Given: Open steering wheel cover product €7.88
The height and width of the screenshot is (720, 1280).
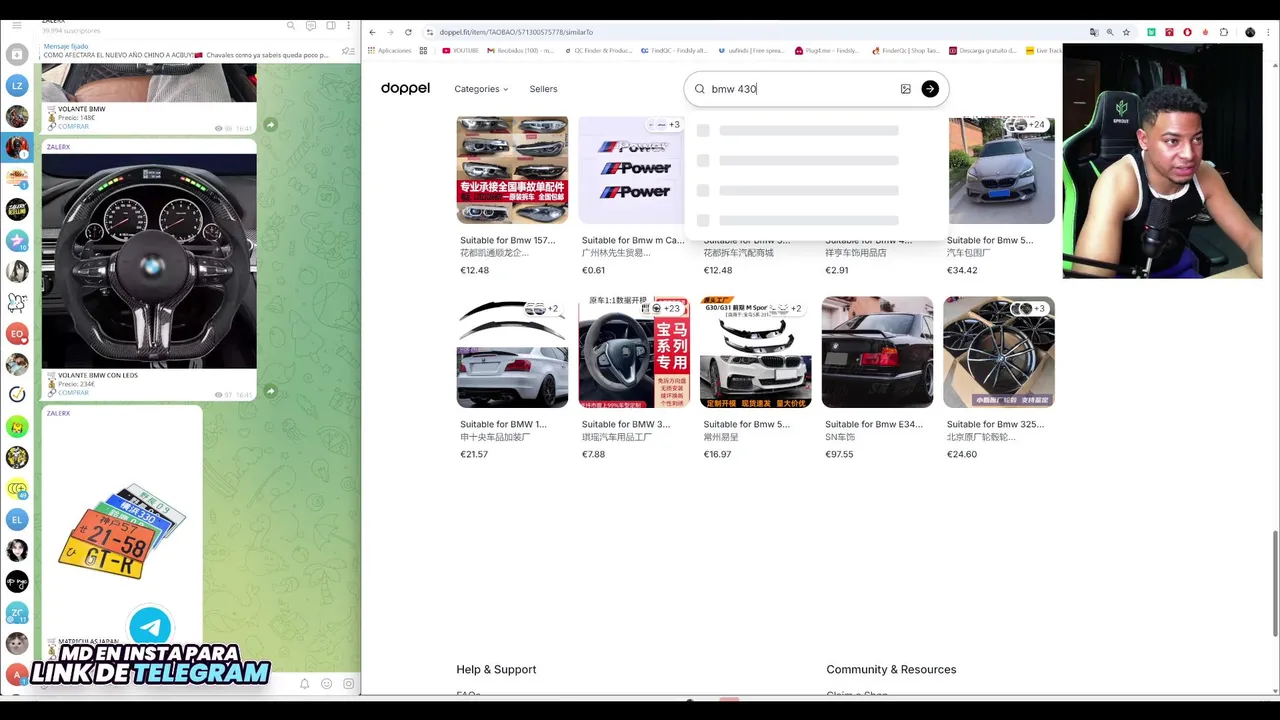Looking at the screenshot, I should tap(634, 352).
